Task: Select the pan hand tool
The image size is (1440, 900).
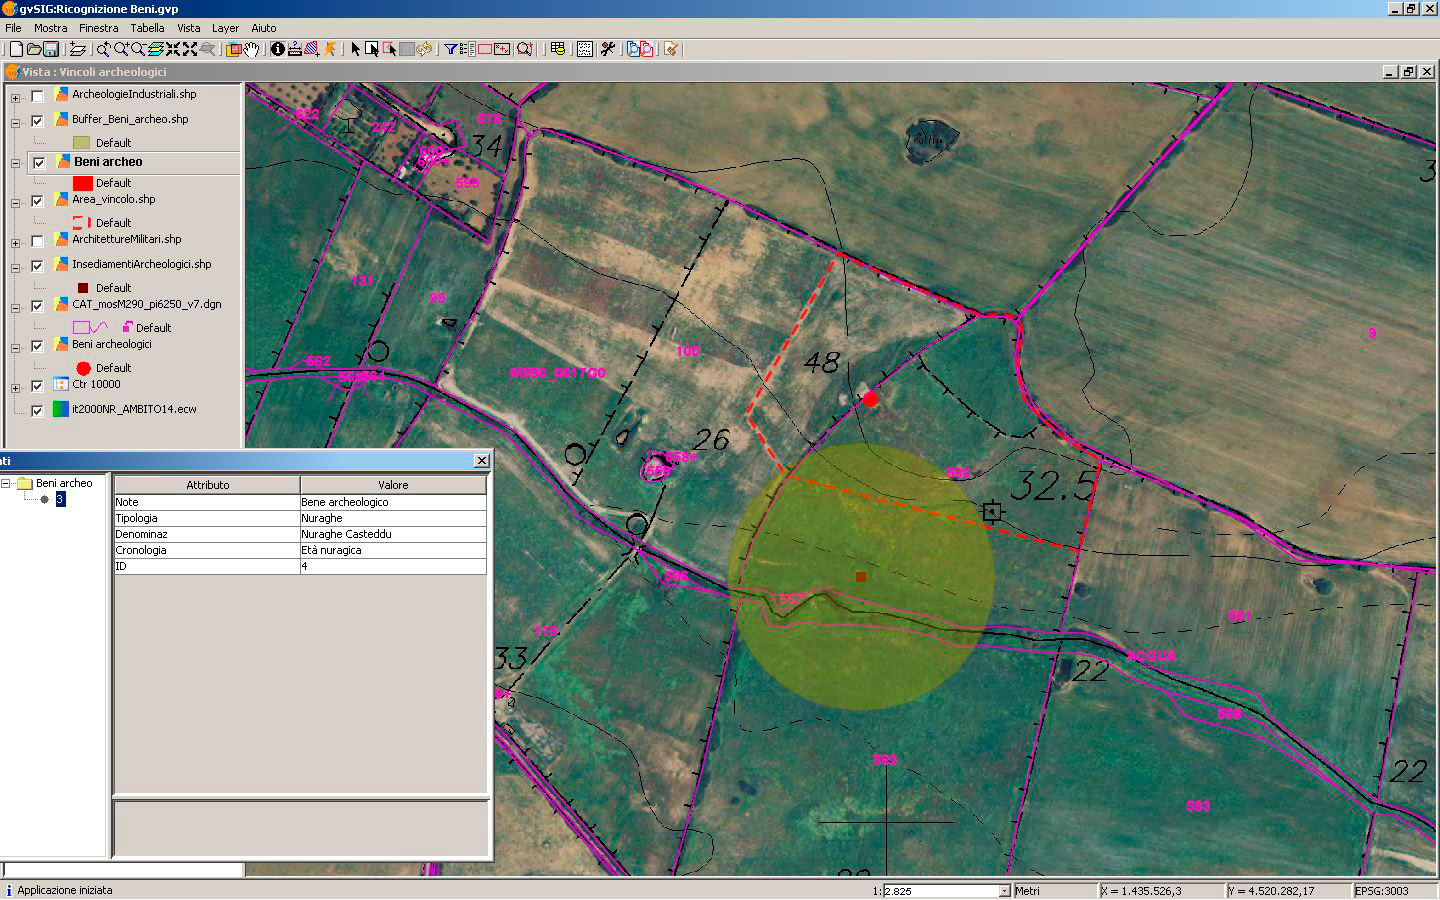Action: coord(251,49)
